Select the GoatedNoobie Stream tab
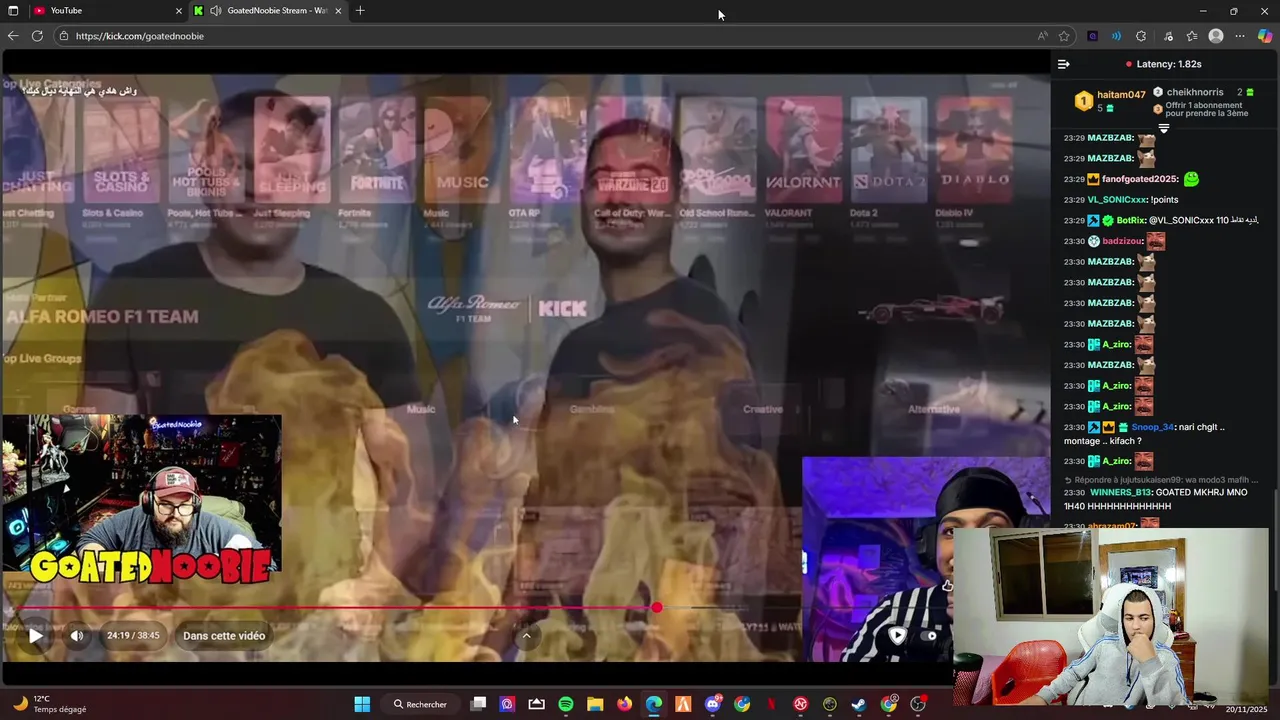The width and height of the screenshot is (1280, 720). point(269,10)
